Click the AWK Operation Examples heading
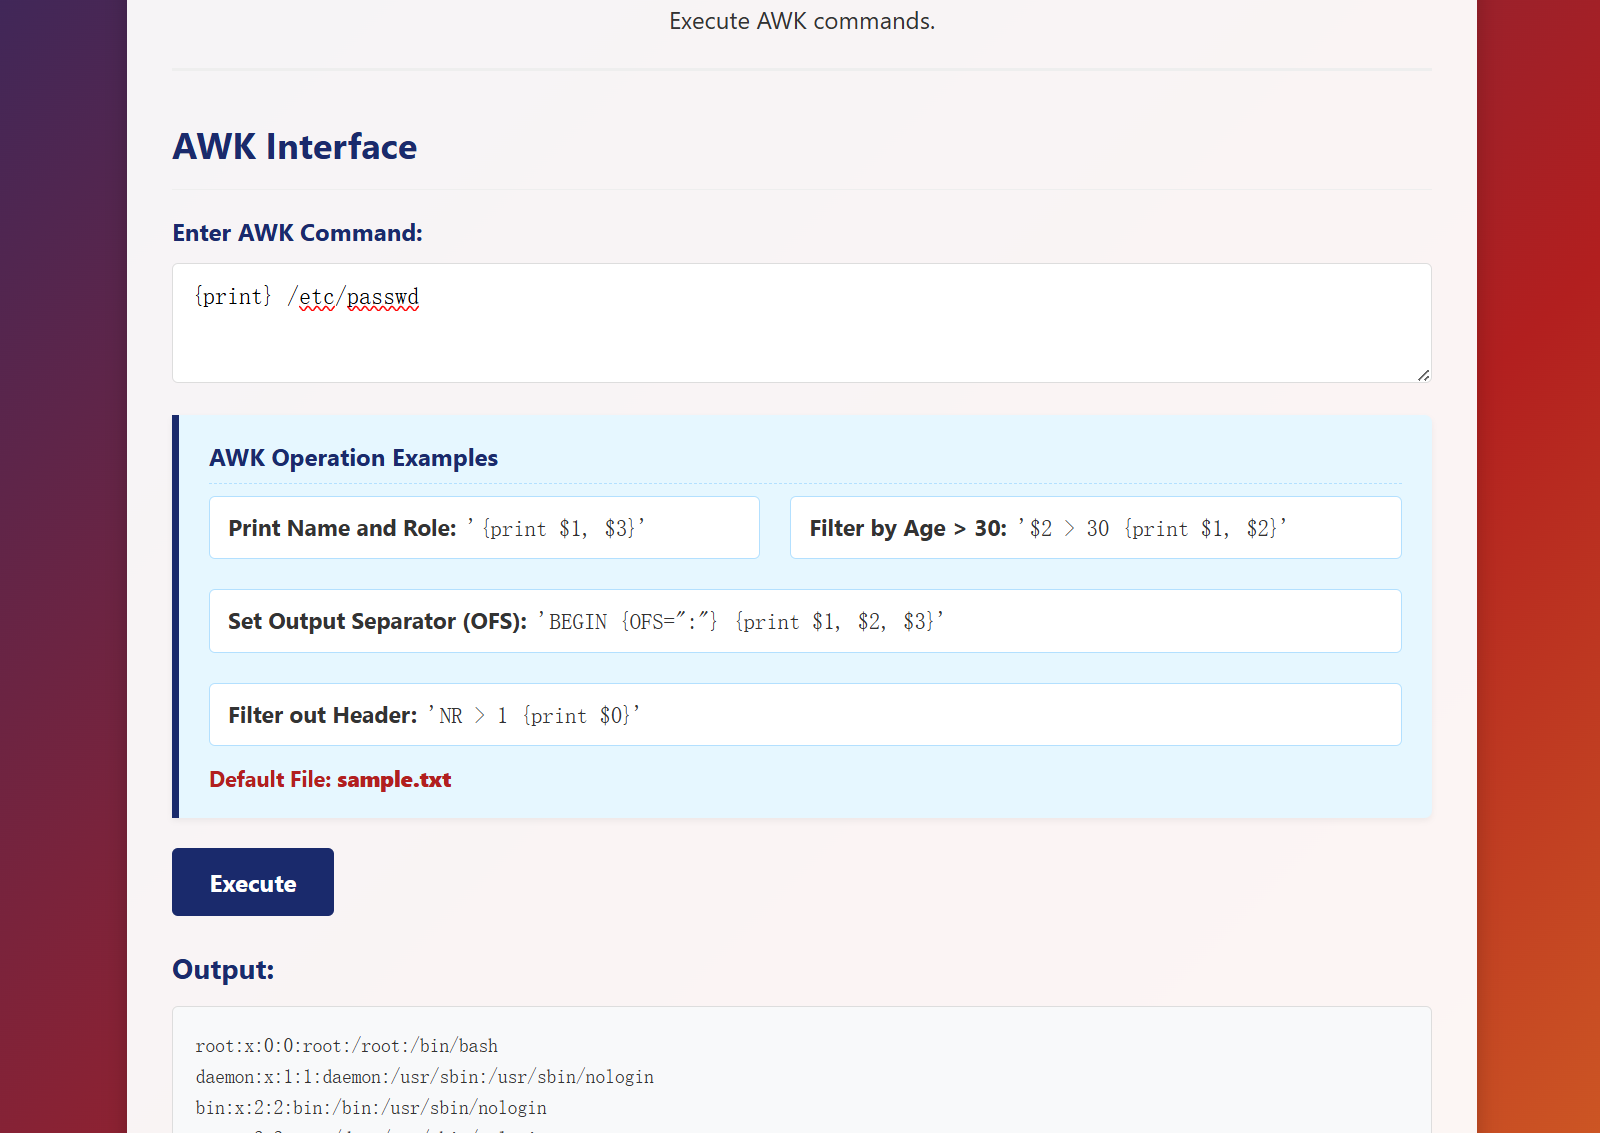 click(x=353, y=458)
